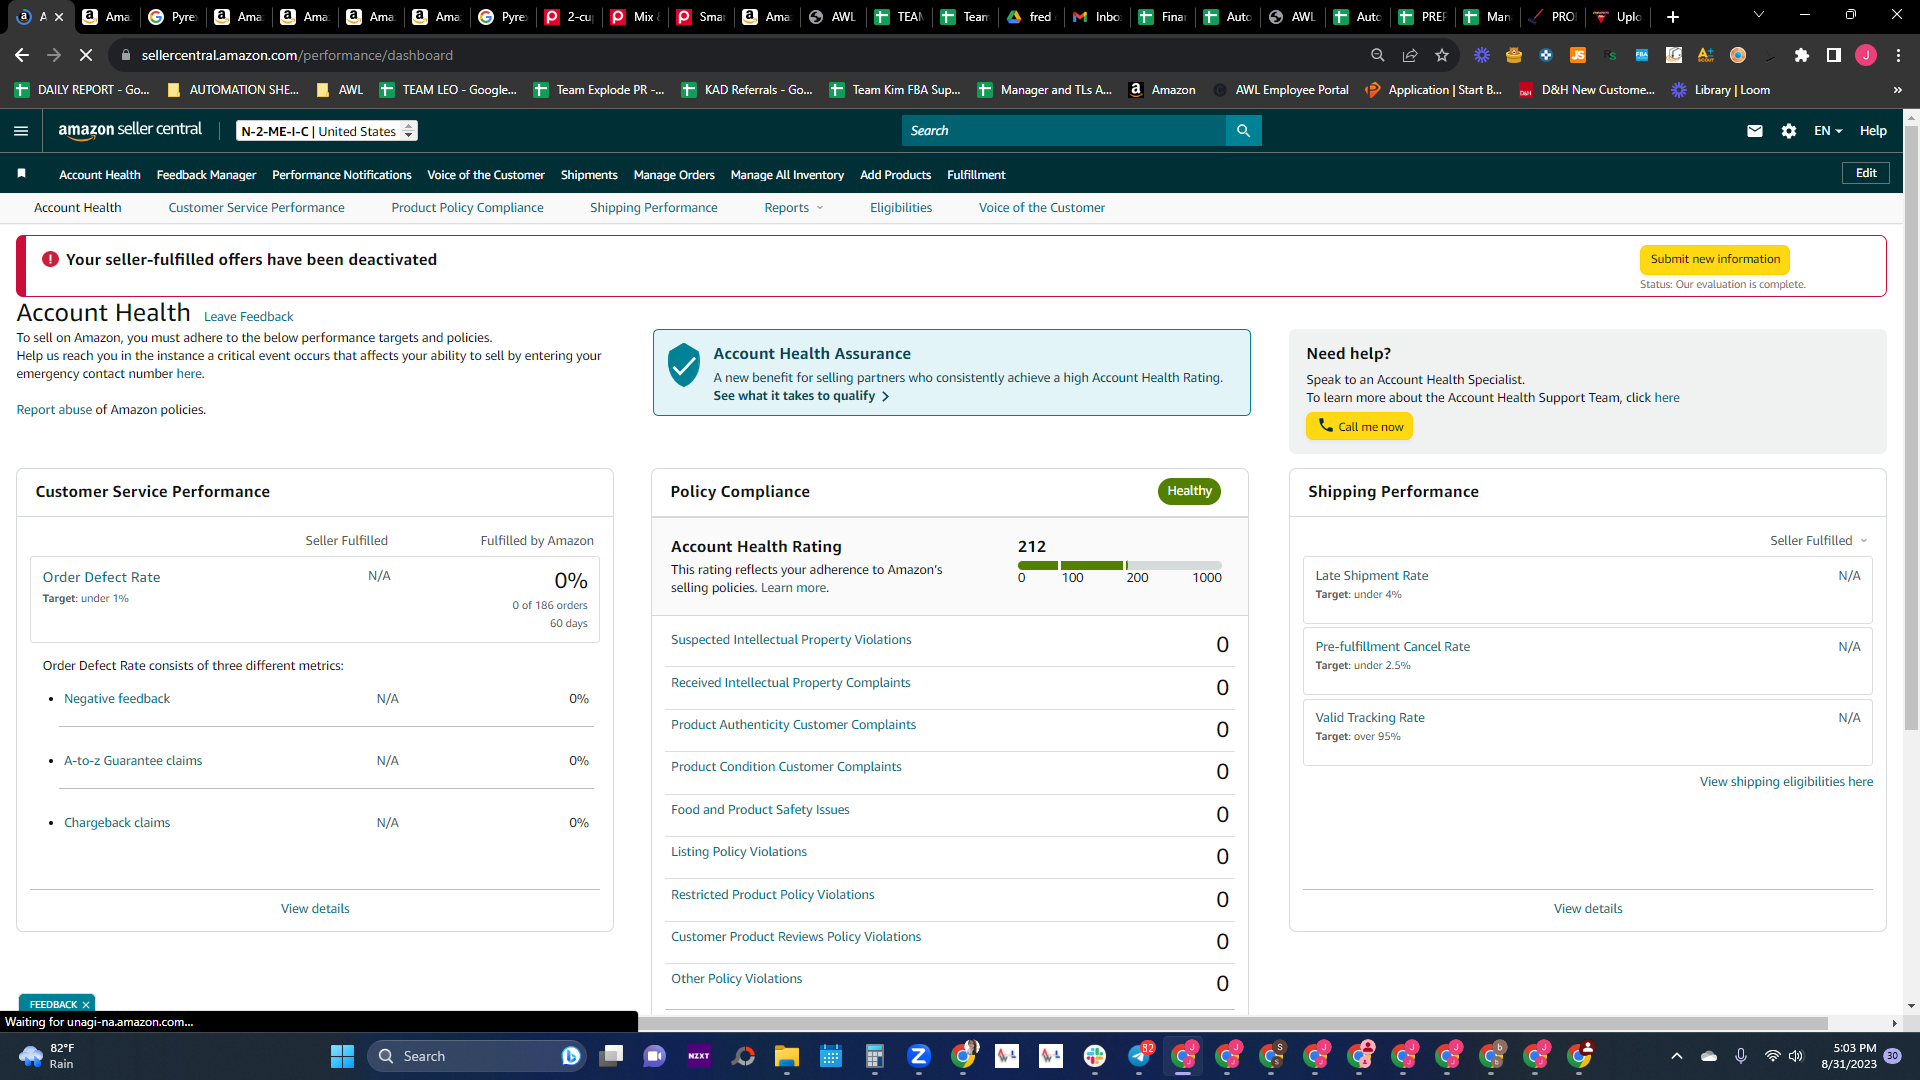Click the Account Health Rating progress bar
This screenshot has width=1920, height=1080.
coord(1119,566)
